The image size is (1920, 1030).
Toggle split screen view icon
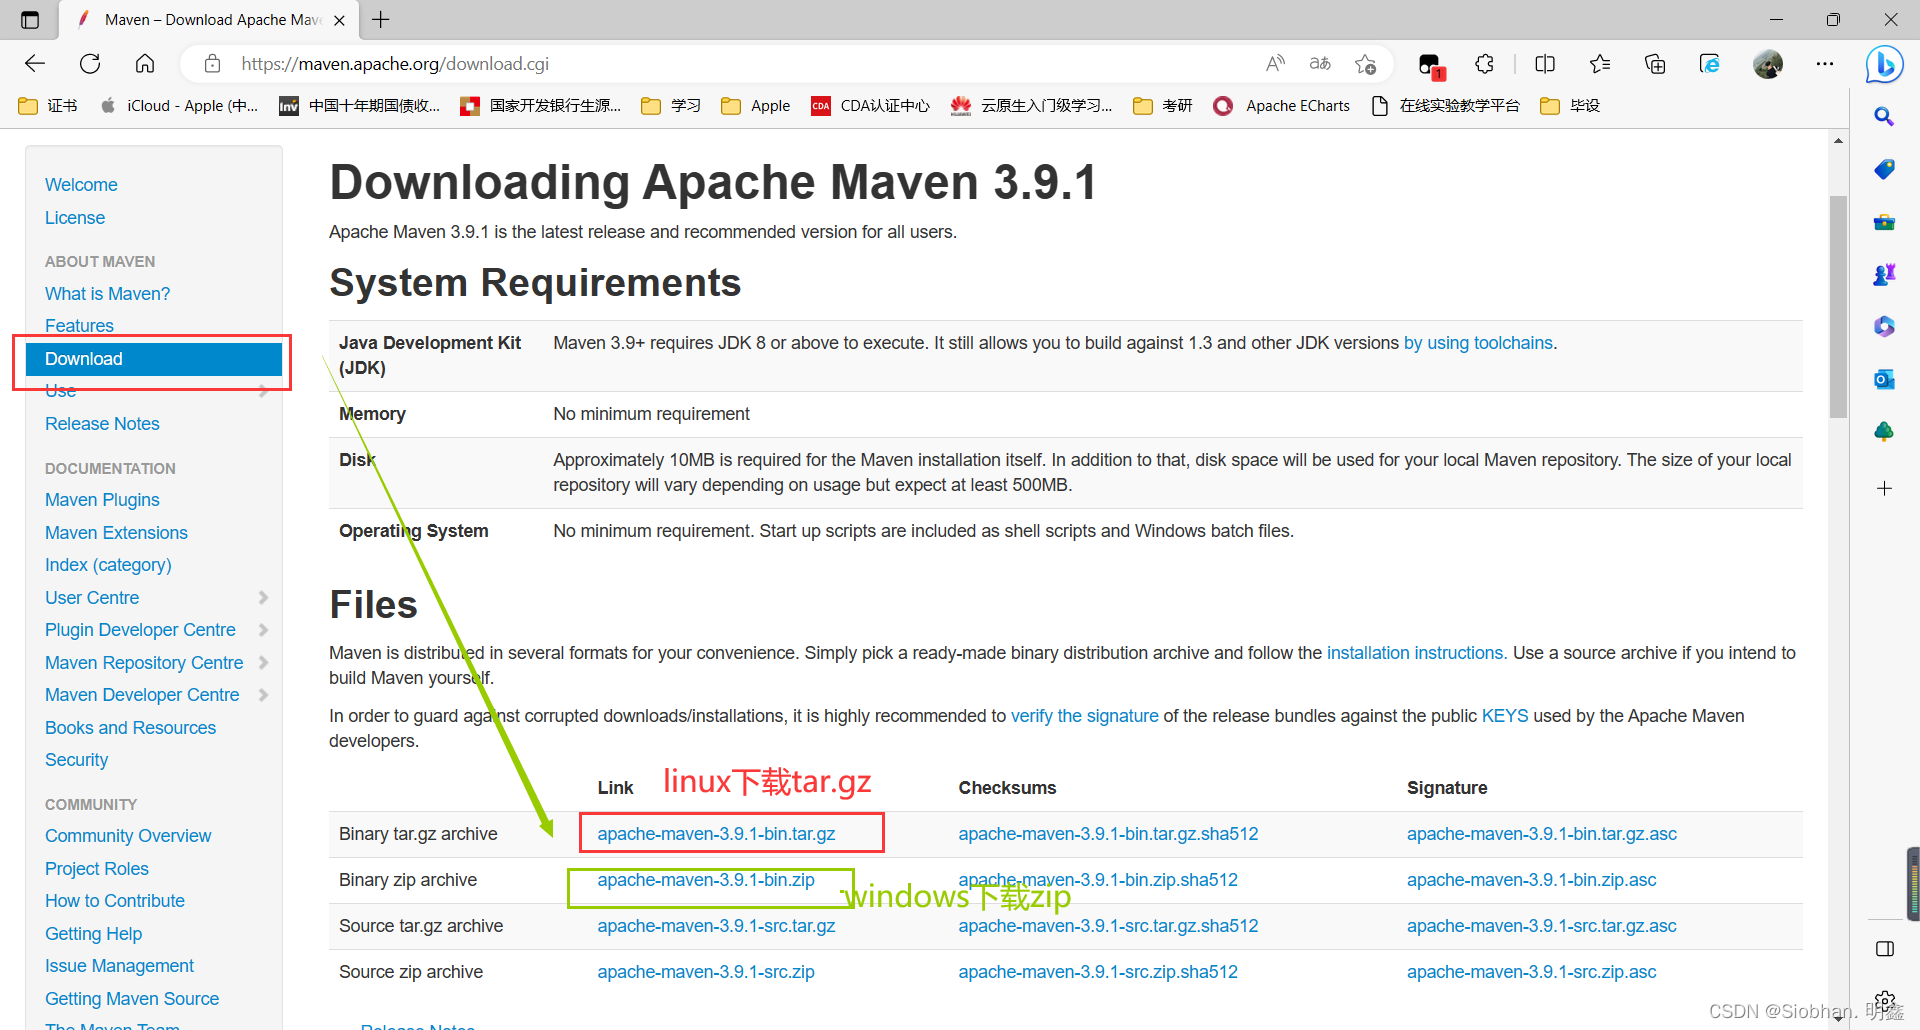(1545, 64)
